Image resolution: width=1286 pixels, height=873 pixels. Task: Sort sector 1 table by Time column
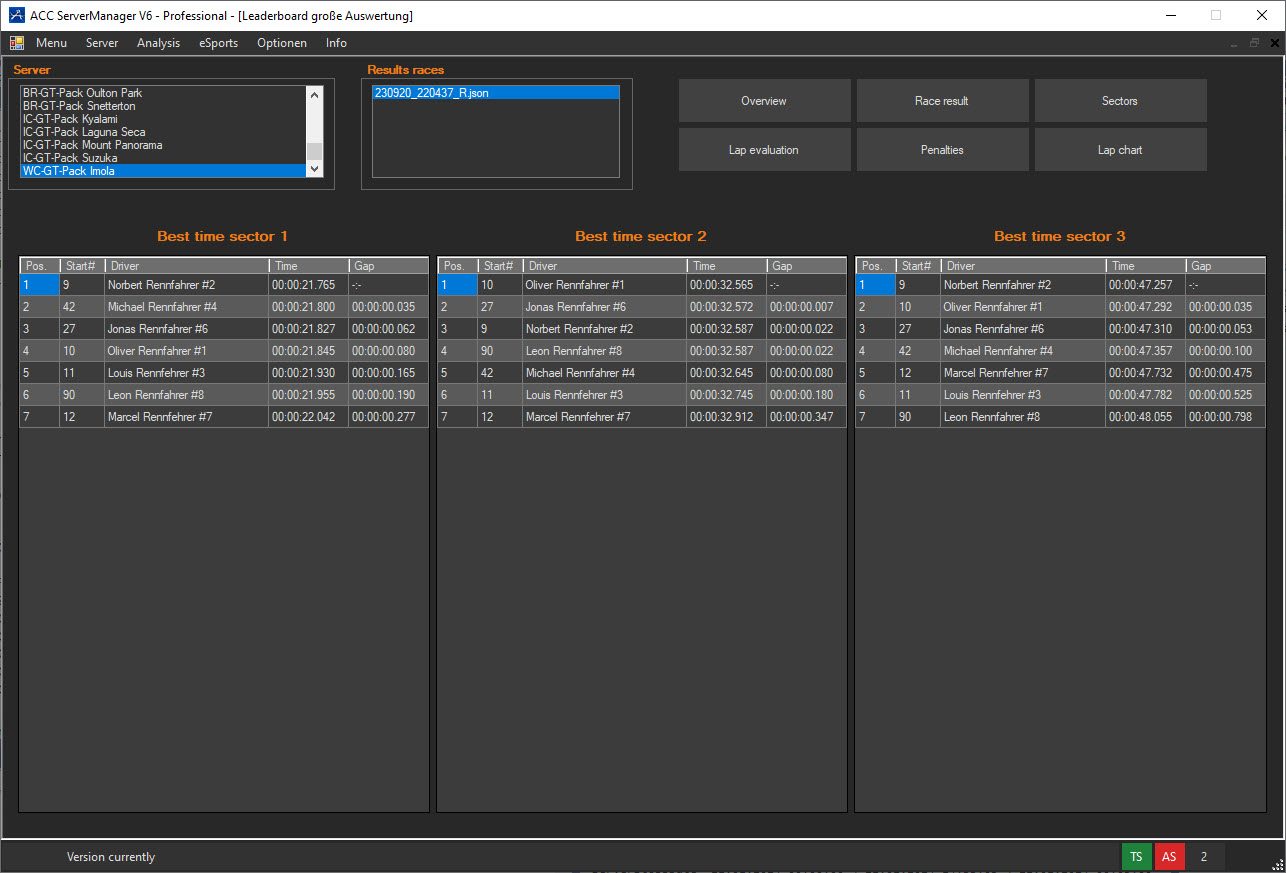tap(308, 266)
